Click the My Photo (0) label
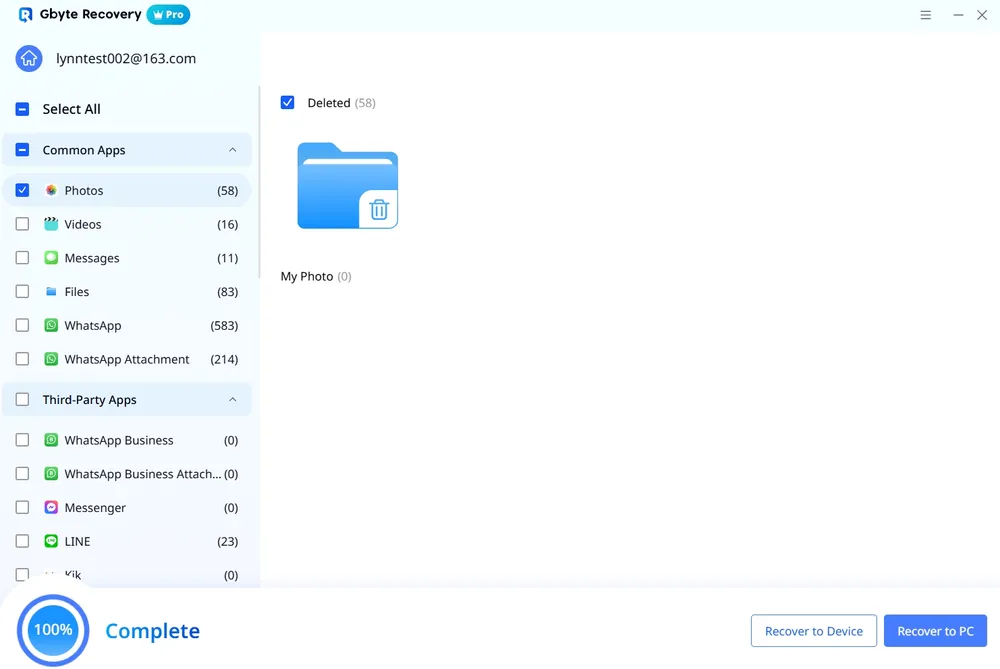This screenshot has height=669, width=1000. 316,276
